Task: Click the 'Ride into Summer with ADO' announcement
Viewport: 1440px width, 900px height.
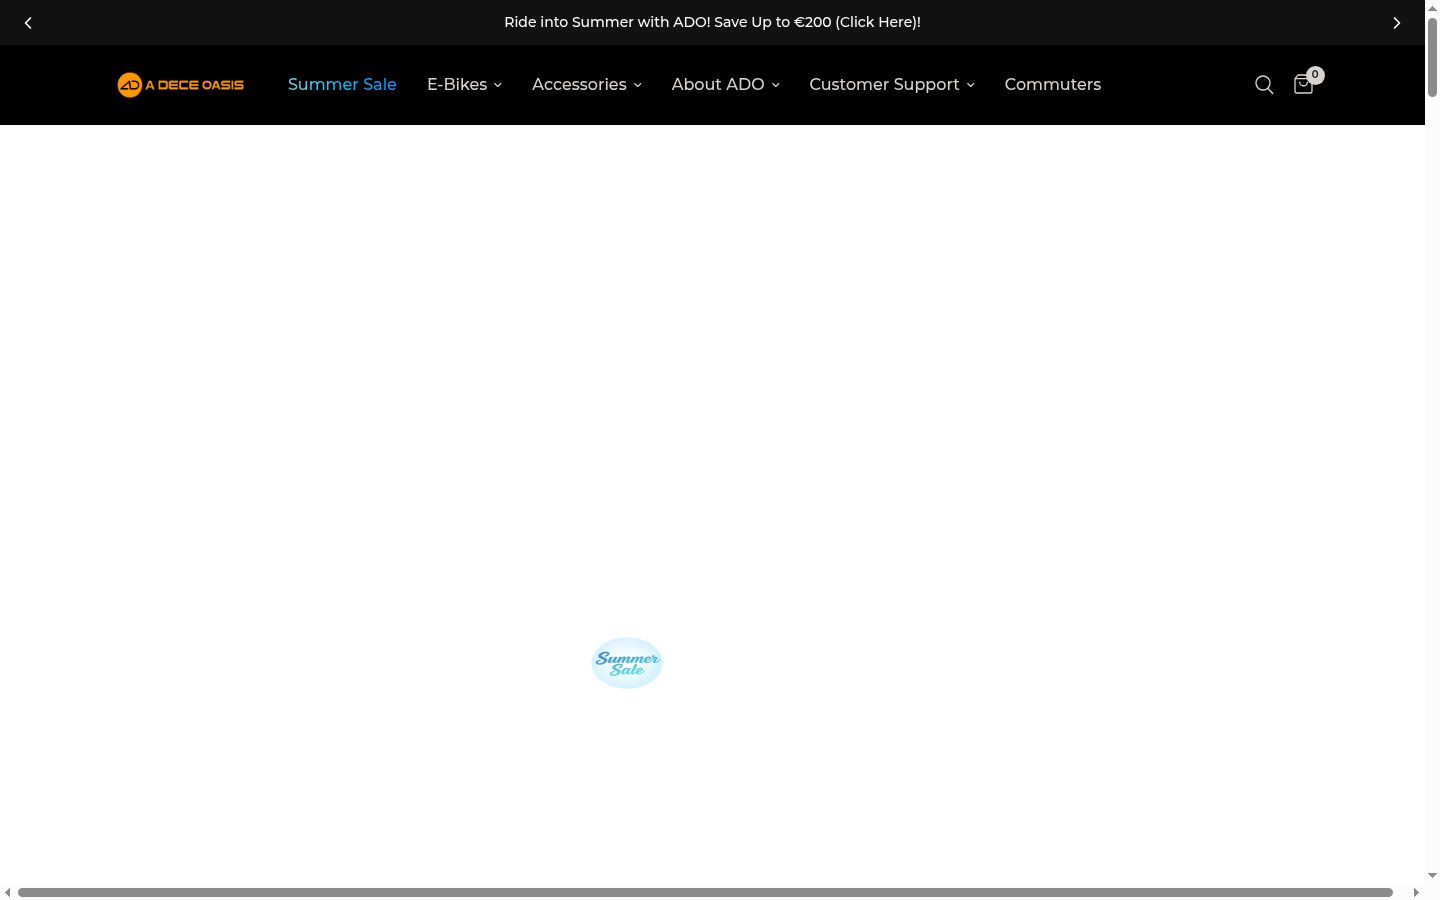Action: [x=712, y=22]
